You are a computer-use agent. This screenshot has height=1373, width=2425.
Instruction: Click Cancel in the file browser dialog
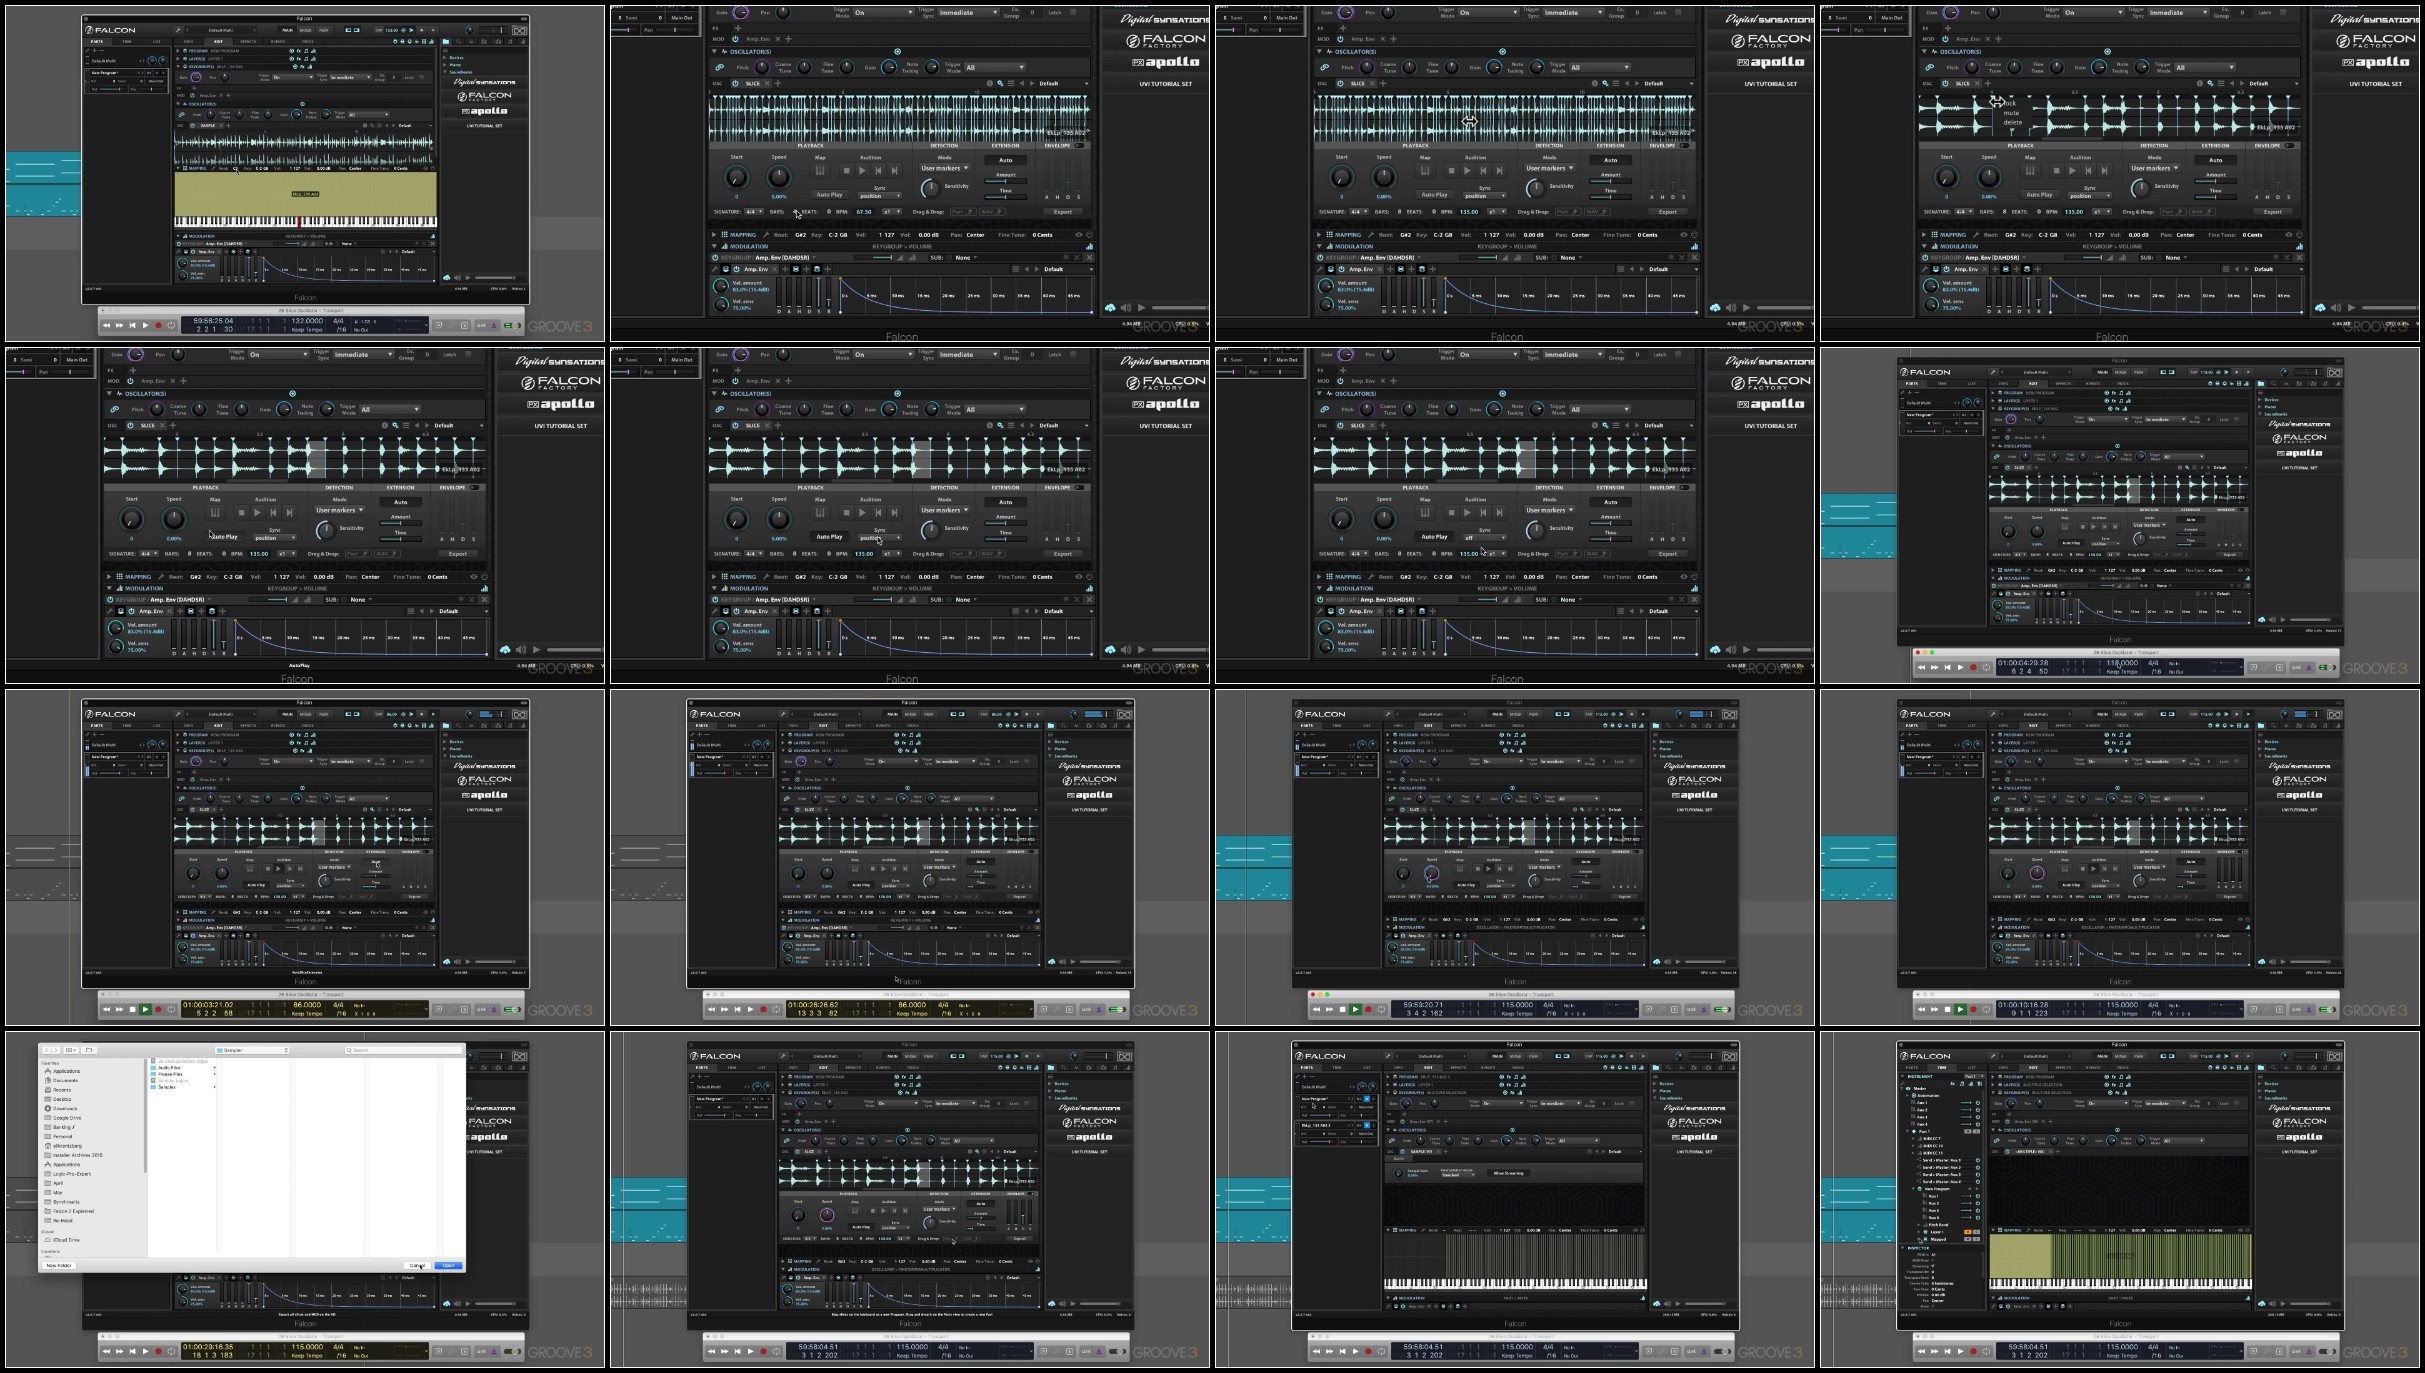(417, 1265)
